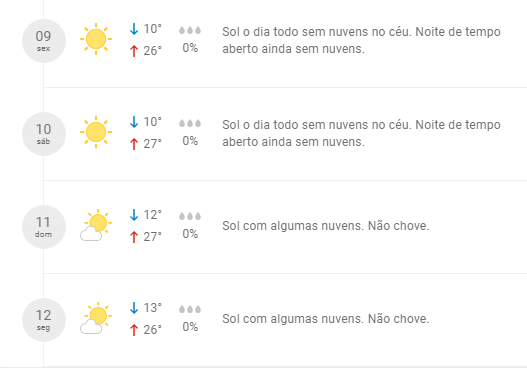Click the day 09 forecast description text
Viewport: 527px width, 368px height.
(361, 40)
